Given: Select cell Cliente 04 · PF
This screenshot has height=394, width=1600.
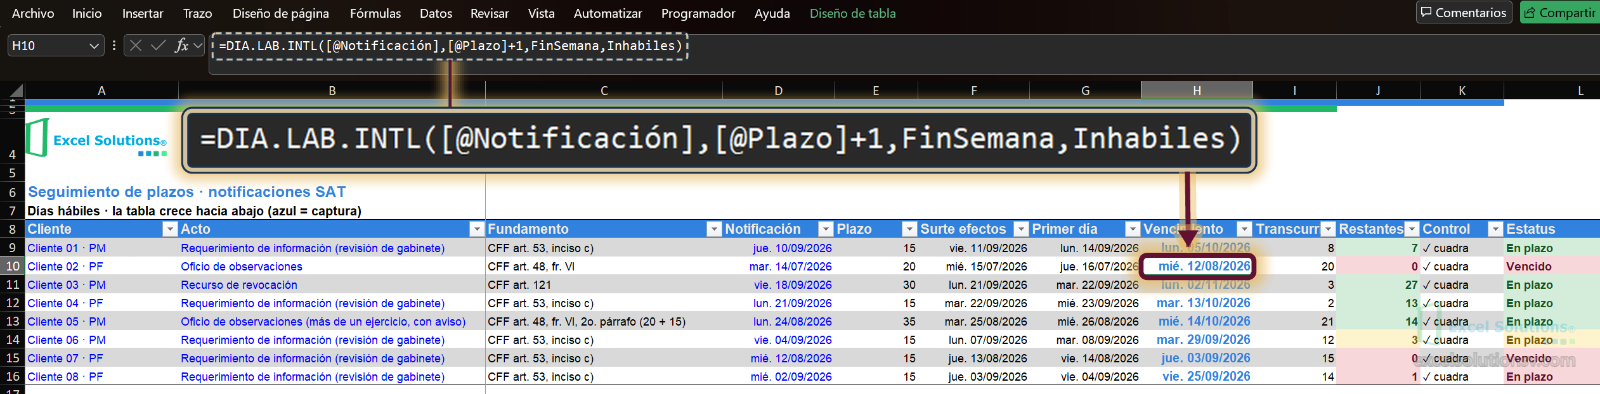Looking at the screenshot, I should pyautogui.click(x=101, y=303).
